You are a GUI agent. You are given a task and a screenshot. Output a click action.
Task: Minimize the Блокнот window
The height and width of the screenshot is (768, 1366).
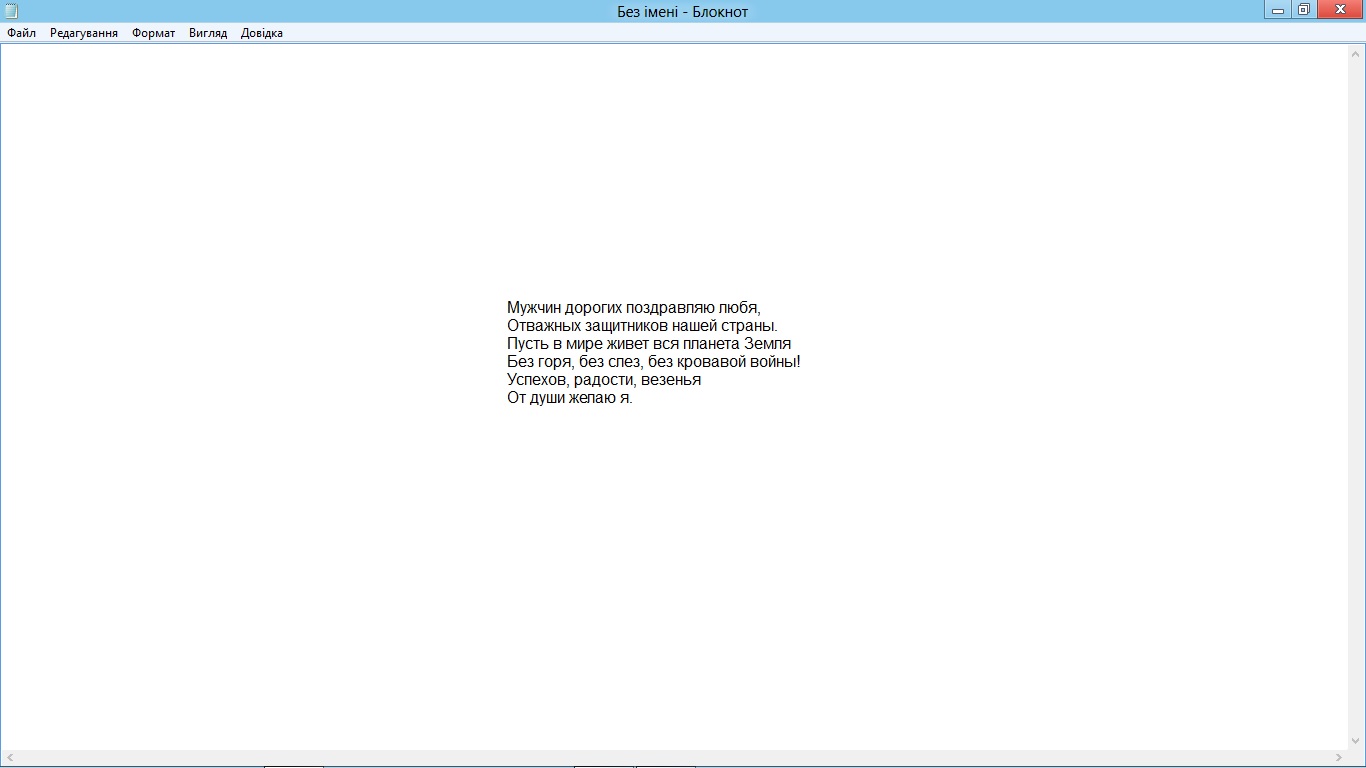[x=1278, y=10]
